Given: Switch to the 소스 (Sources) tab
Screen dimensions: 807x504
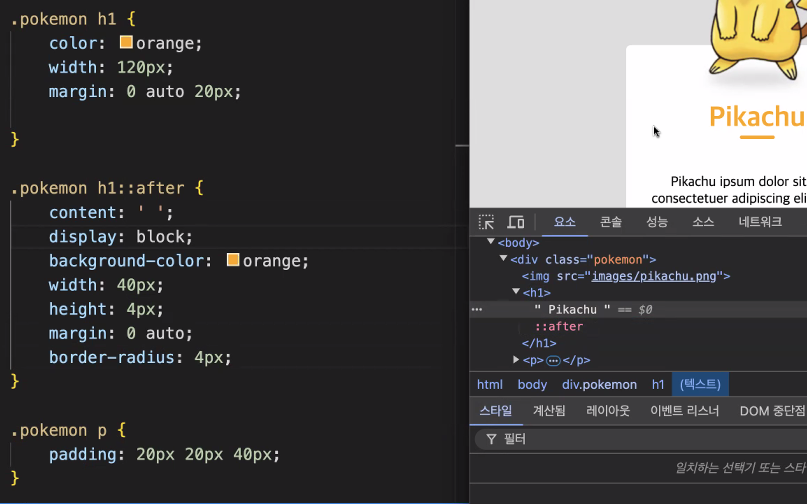Looking at the screenshot, I should coord(703,222).
